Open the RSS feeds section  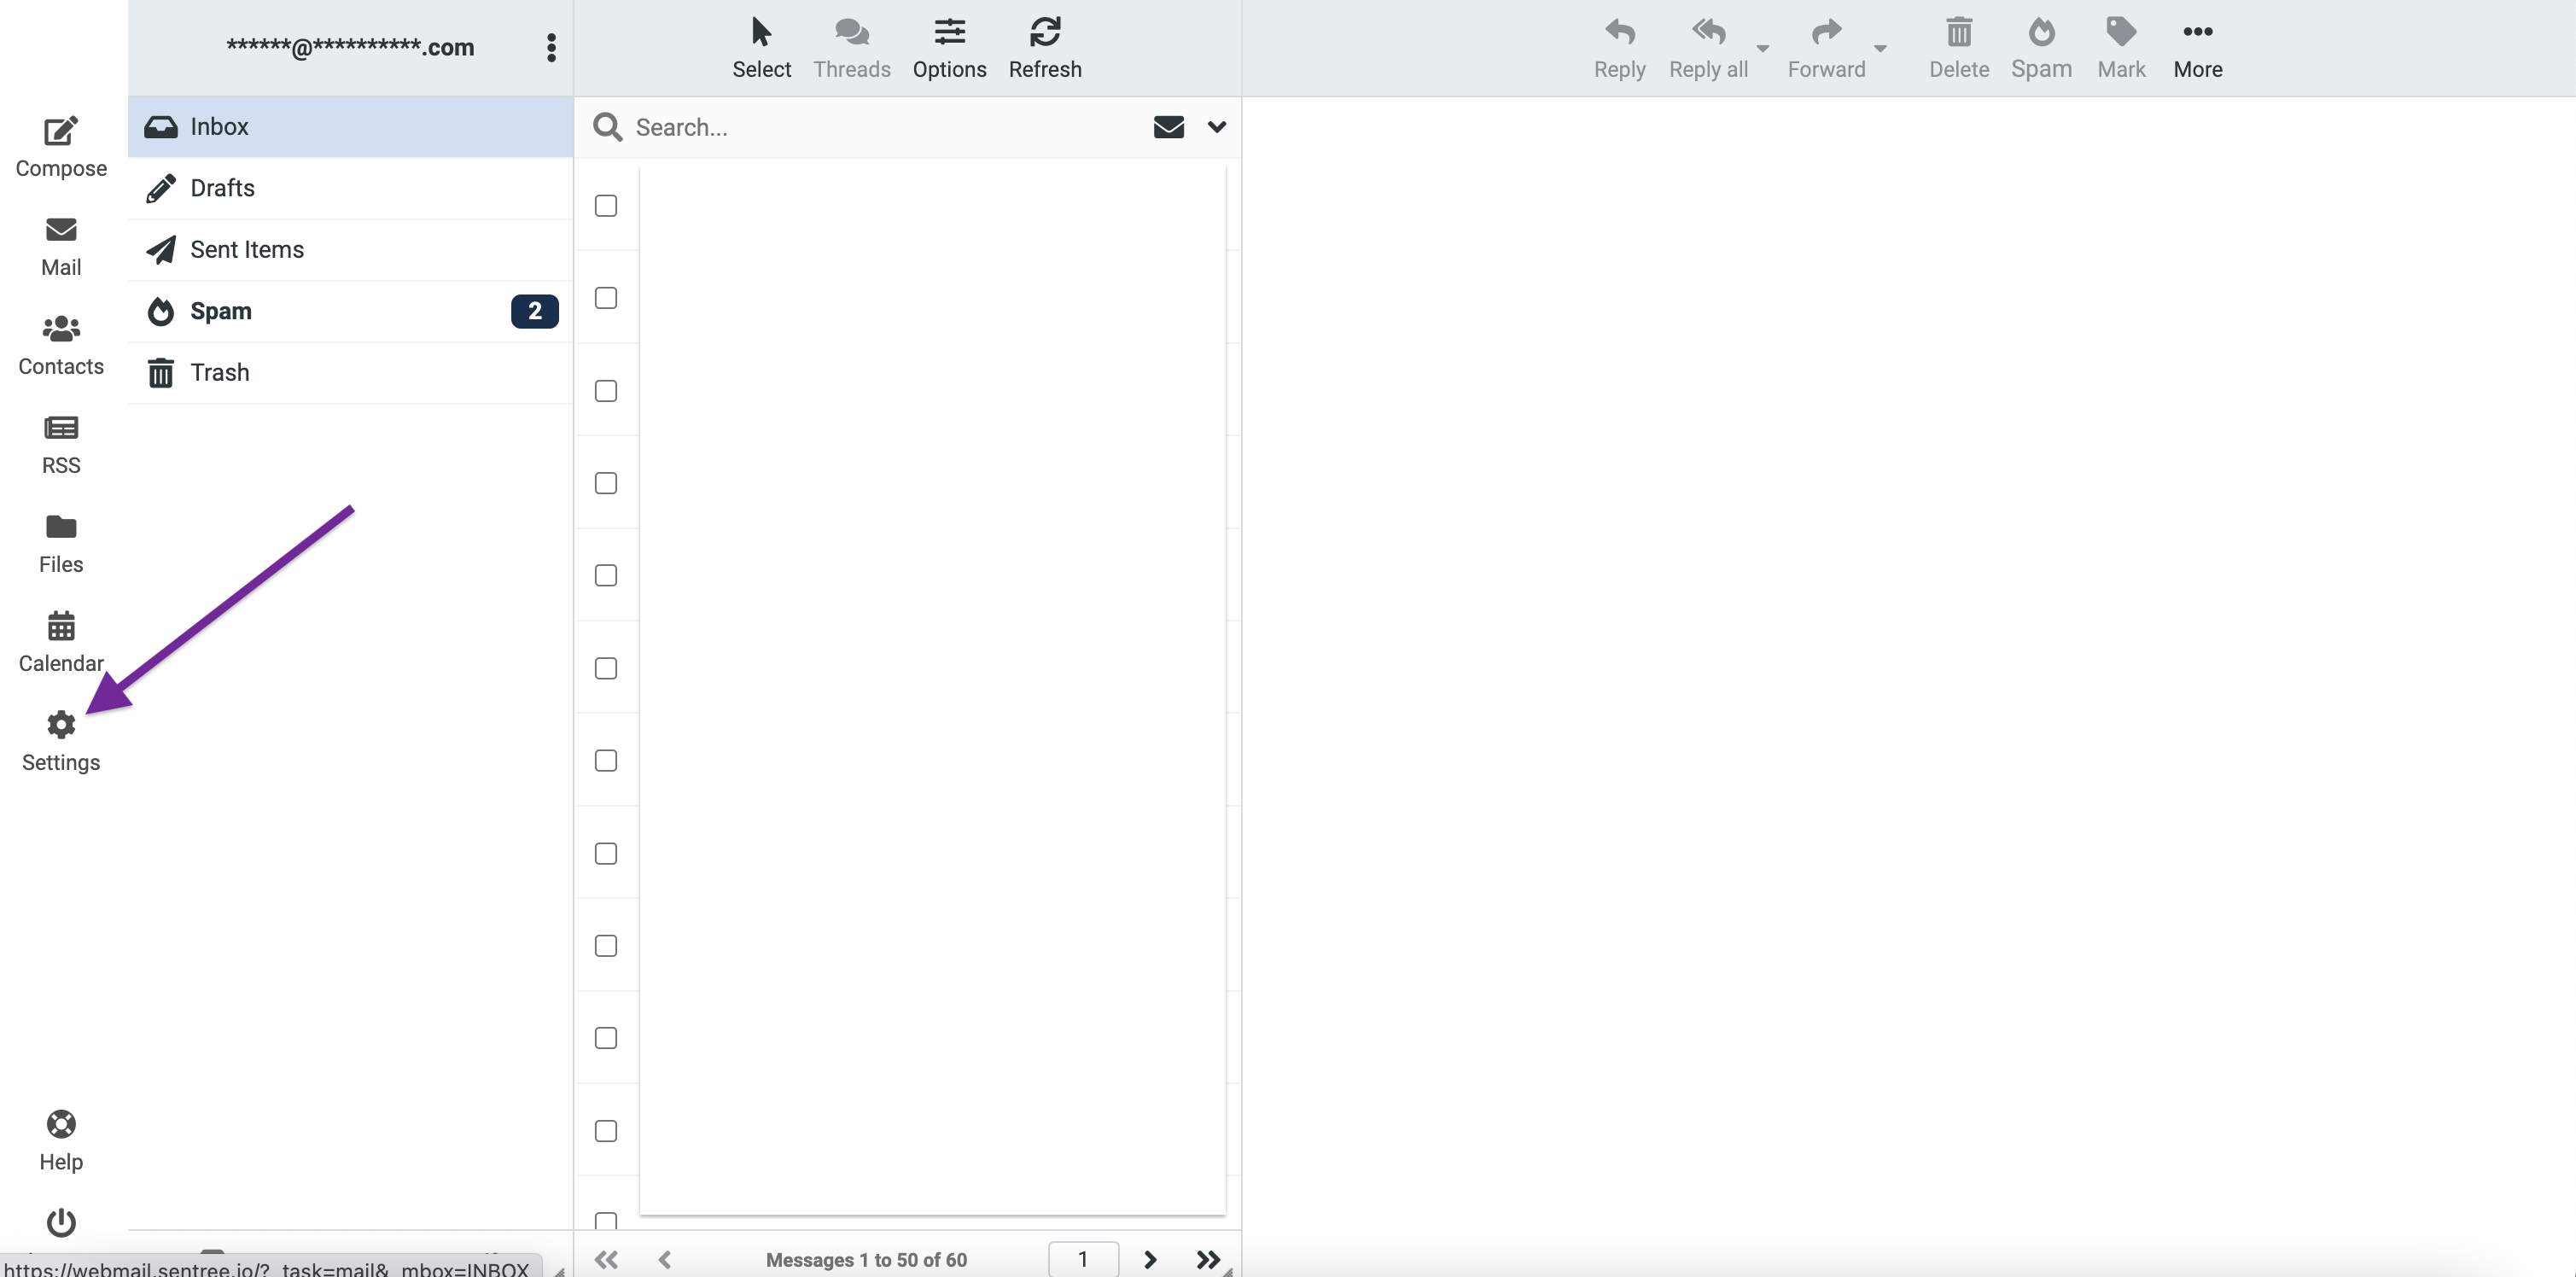pyautogui.click(x=61, y=444)
